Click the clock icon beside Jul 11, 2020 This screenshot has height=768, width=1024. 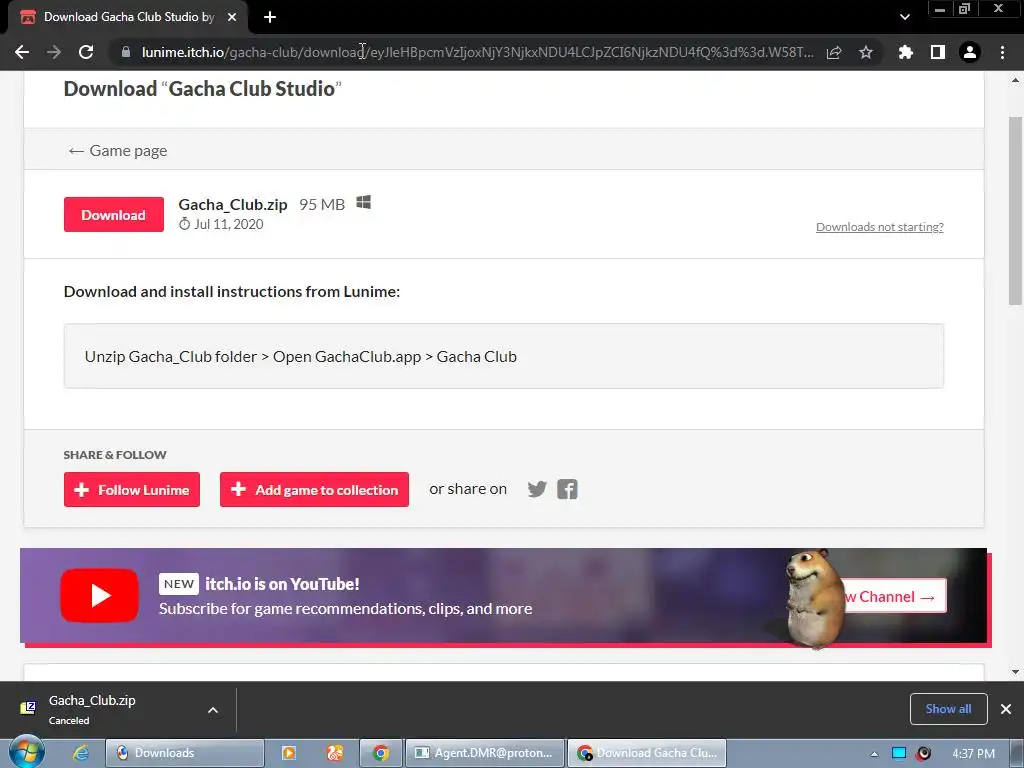184,224
